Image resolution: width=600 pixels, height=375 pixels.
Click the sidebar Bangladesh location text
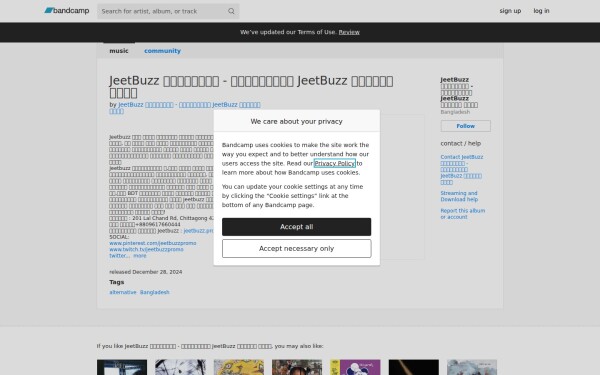(x=455, y=112)
